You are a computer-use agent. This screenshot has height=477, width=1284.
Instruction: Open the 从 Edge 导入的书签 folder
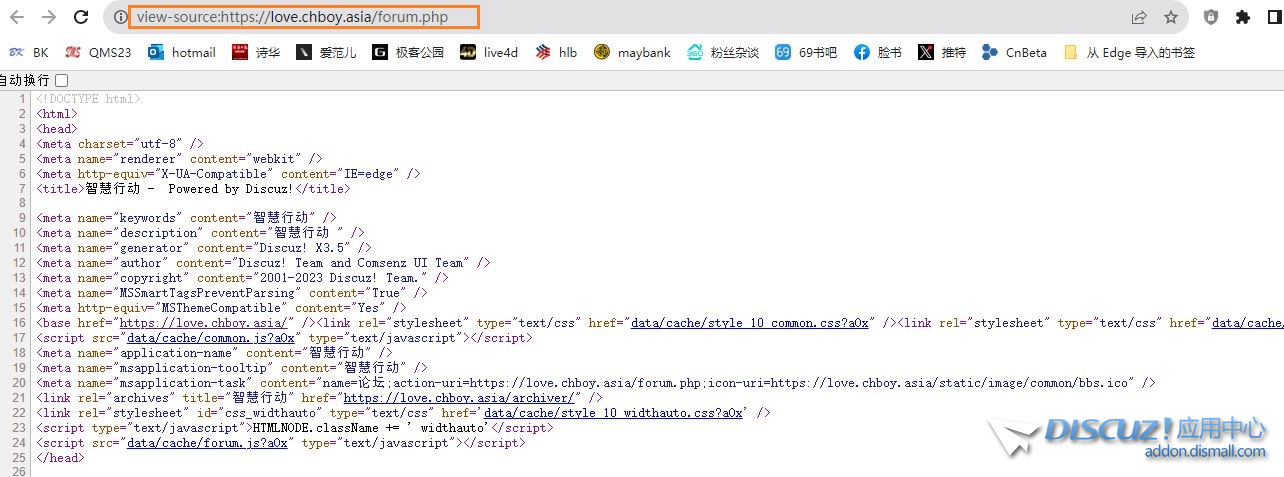pyautogui.click(x=1129, y=52)
